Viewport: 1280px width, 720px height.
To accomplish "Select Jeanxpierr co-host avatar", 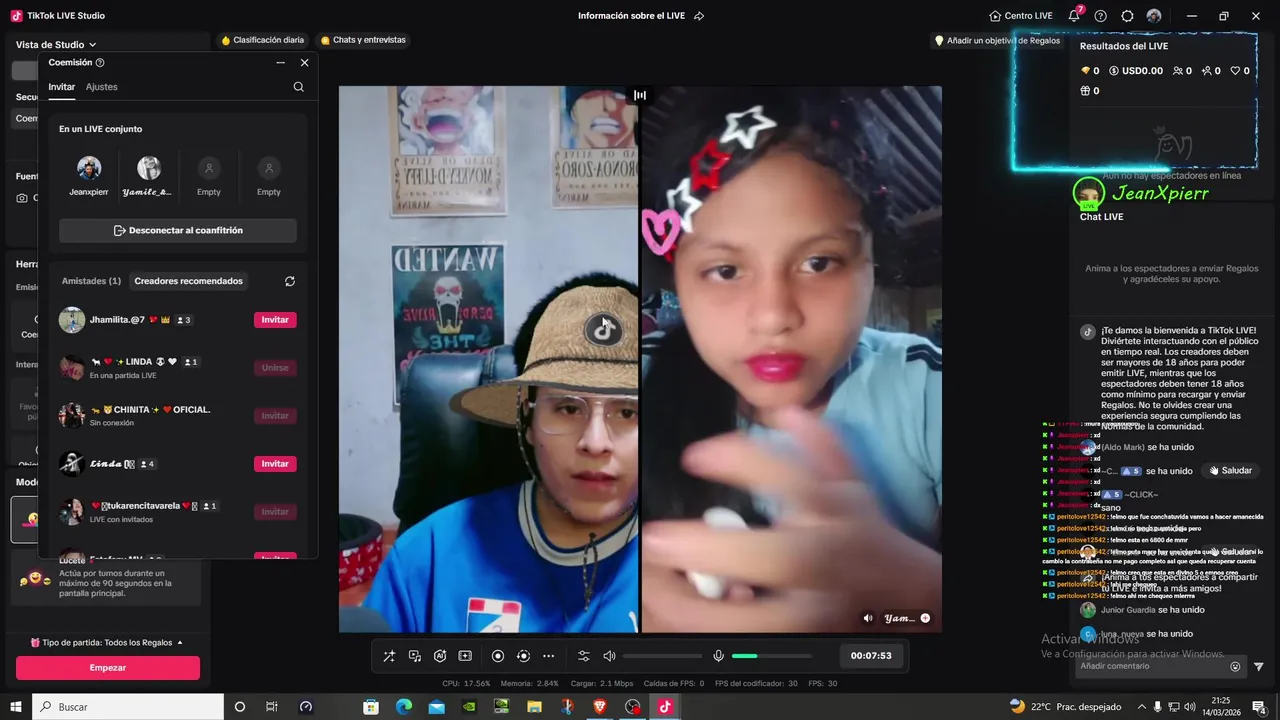I will point(89,168).
